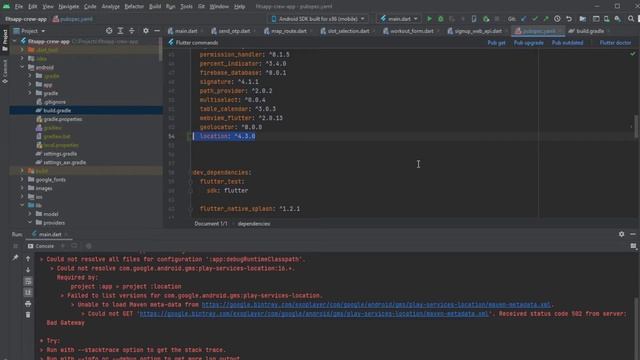Expand the google_fonts folder
The height and width of the screenshot is (360, 640).
[22, 179]
